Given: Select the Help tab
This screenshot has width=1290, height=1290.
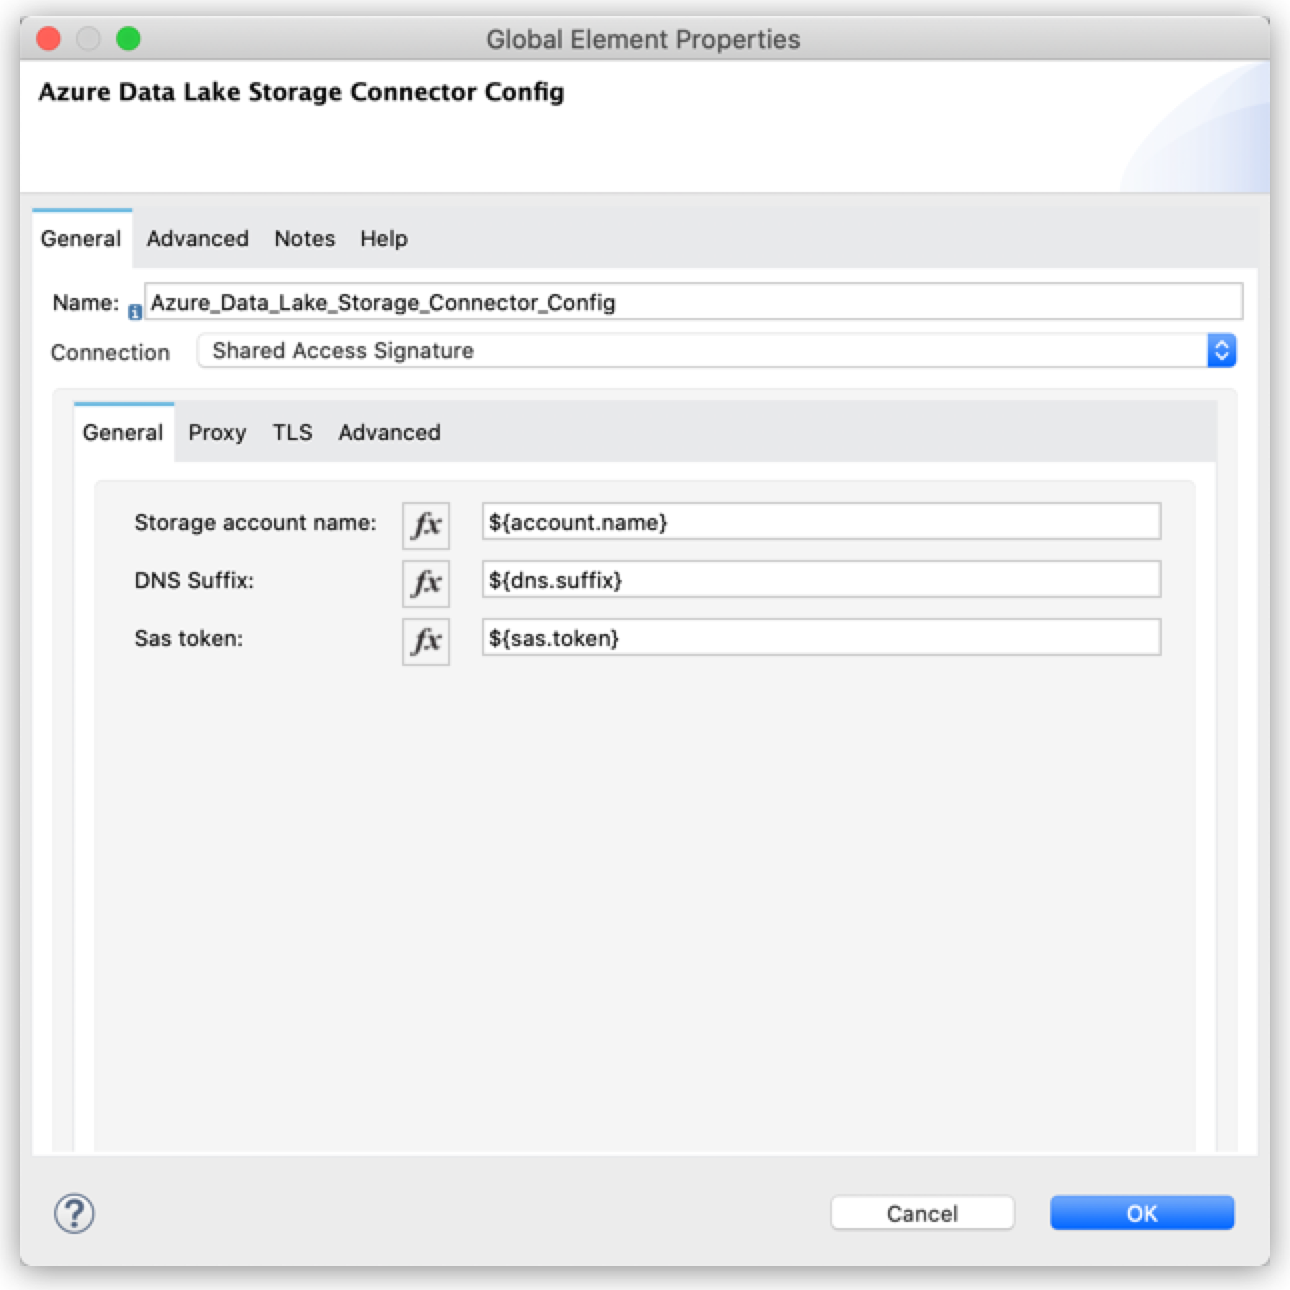Looking at the screenshot, I should coord(383,238).
